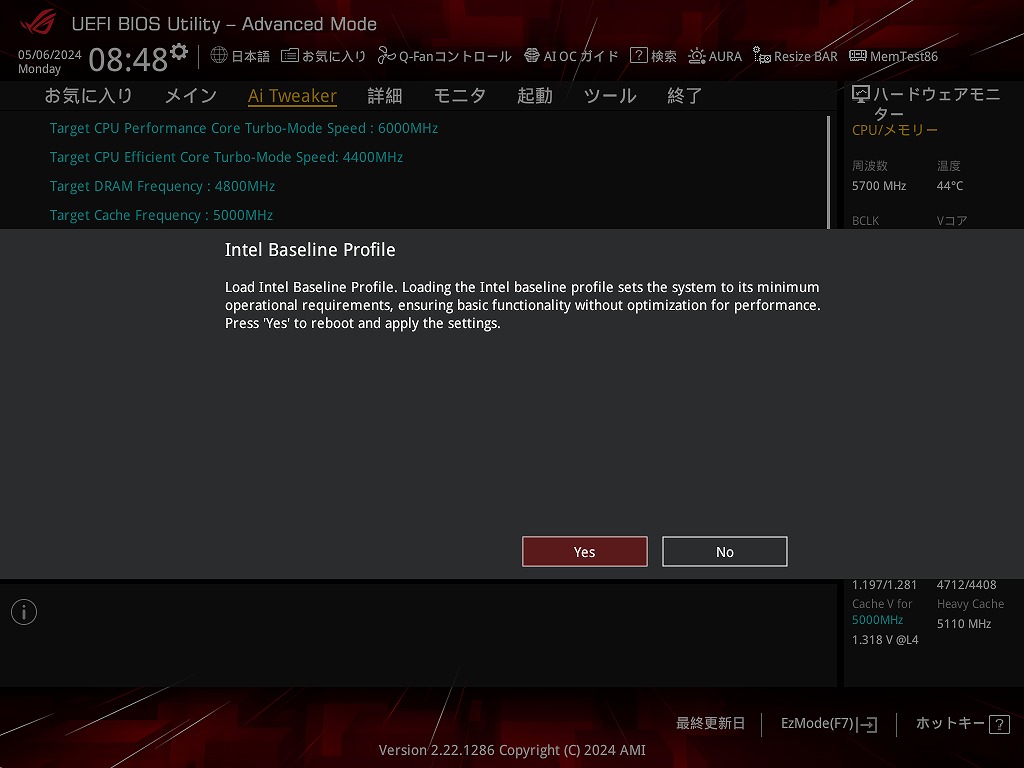Click the 1.197/1.281 value
Screen dimensions: 1024x768
pos(884,585)
